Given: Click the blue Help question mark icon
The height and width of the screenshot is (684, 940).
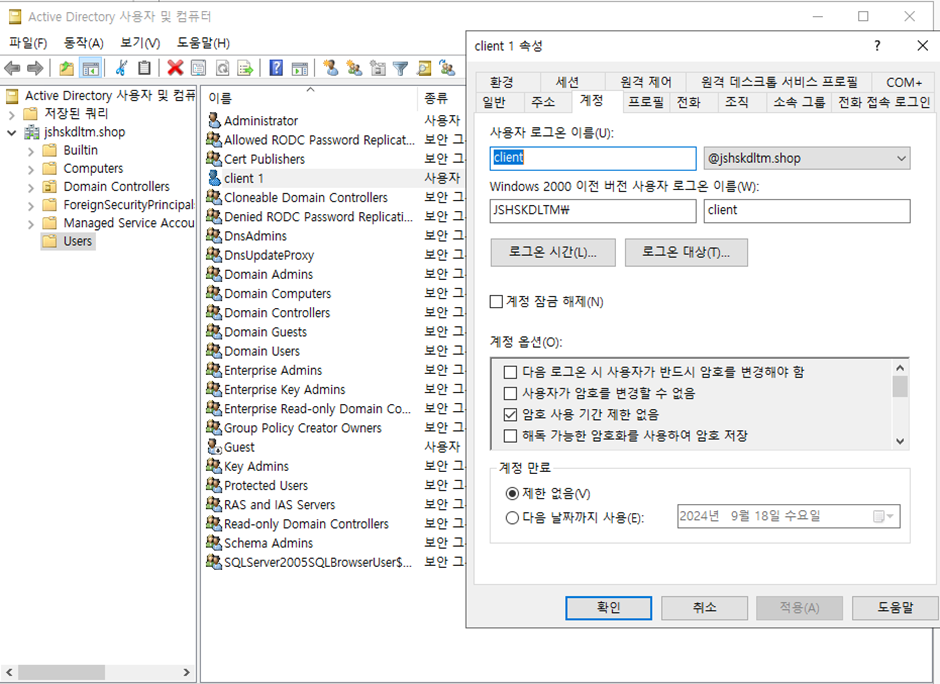Looking at the screenshot, I should [x=276, y=68].
